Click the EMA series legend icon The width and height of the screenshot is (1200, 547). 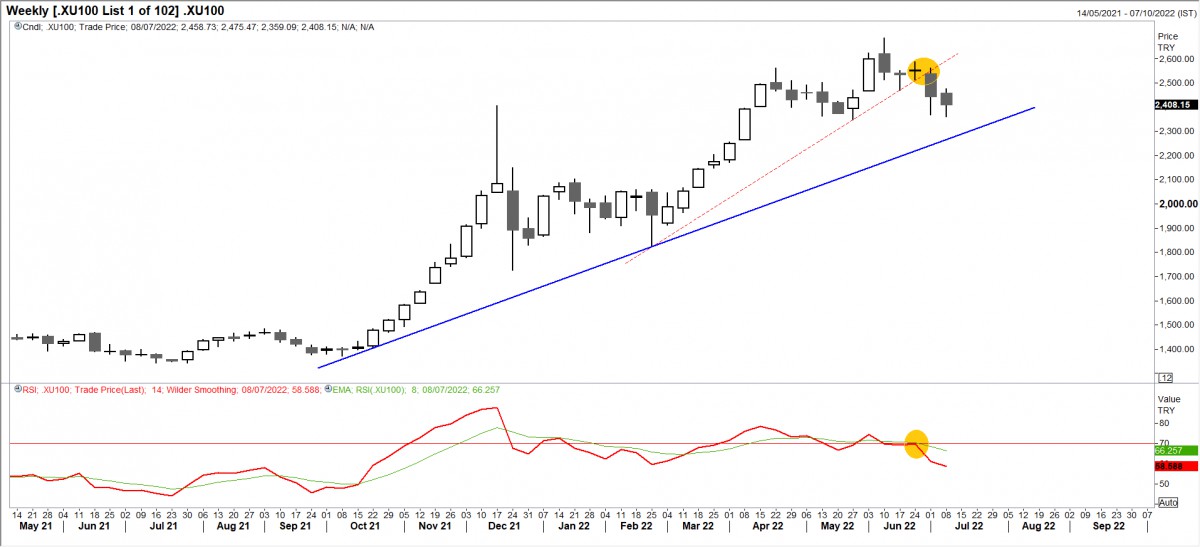coord(331,389)
